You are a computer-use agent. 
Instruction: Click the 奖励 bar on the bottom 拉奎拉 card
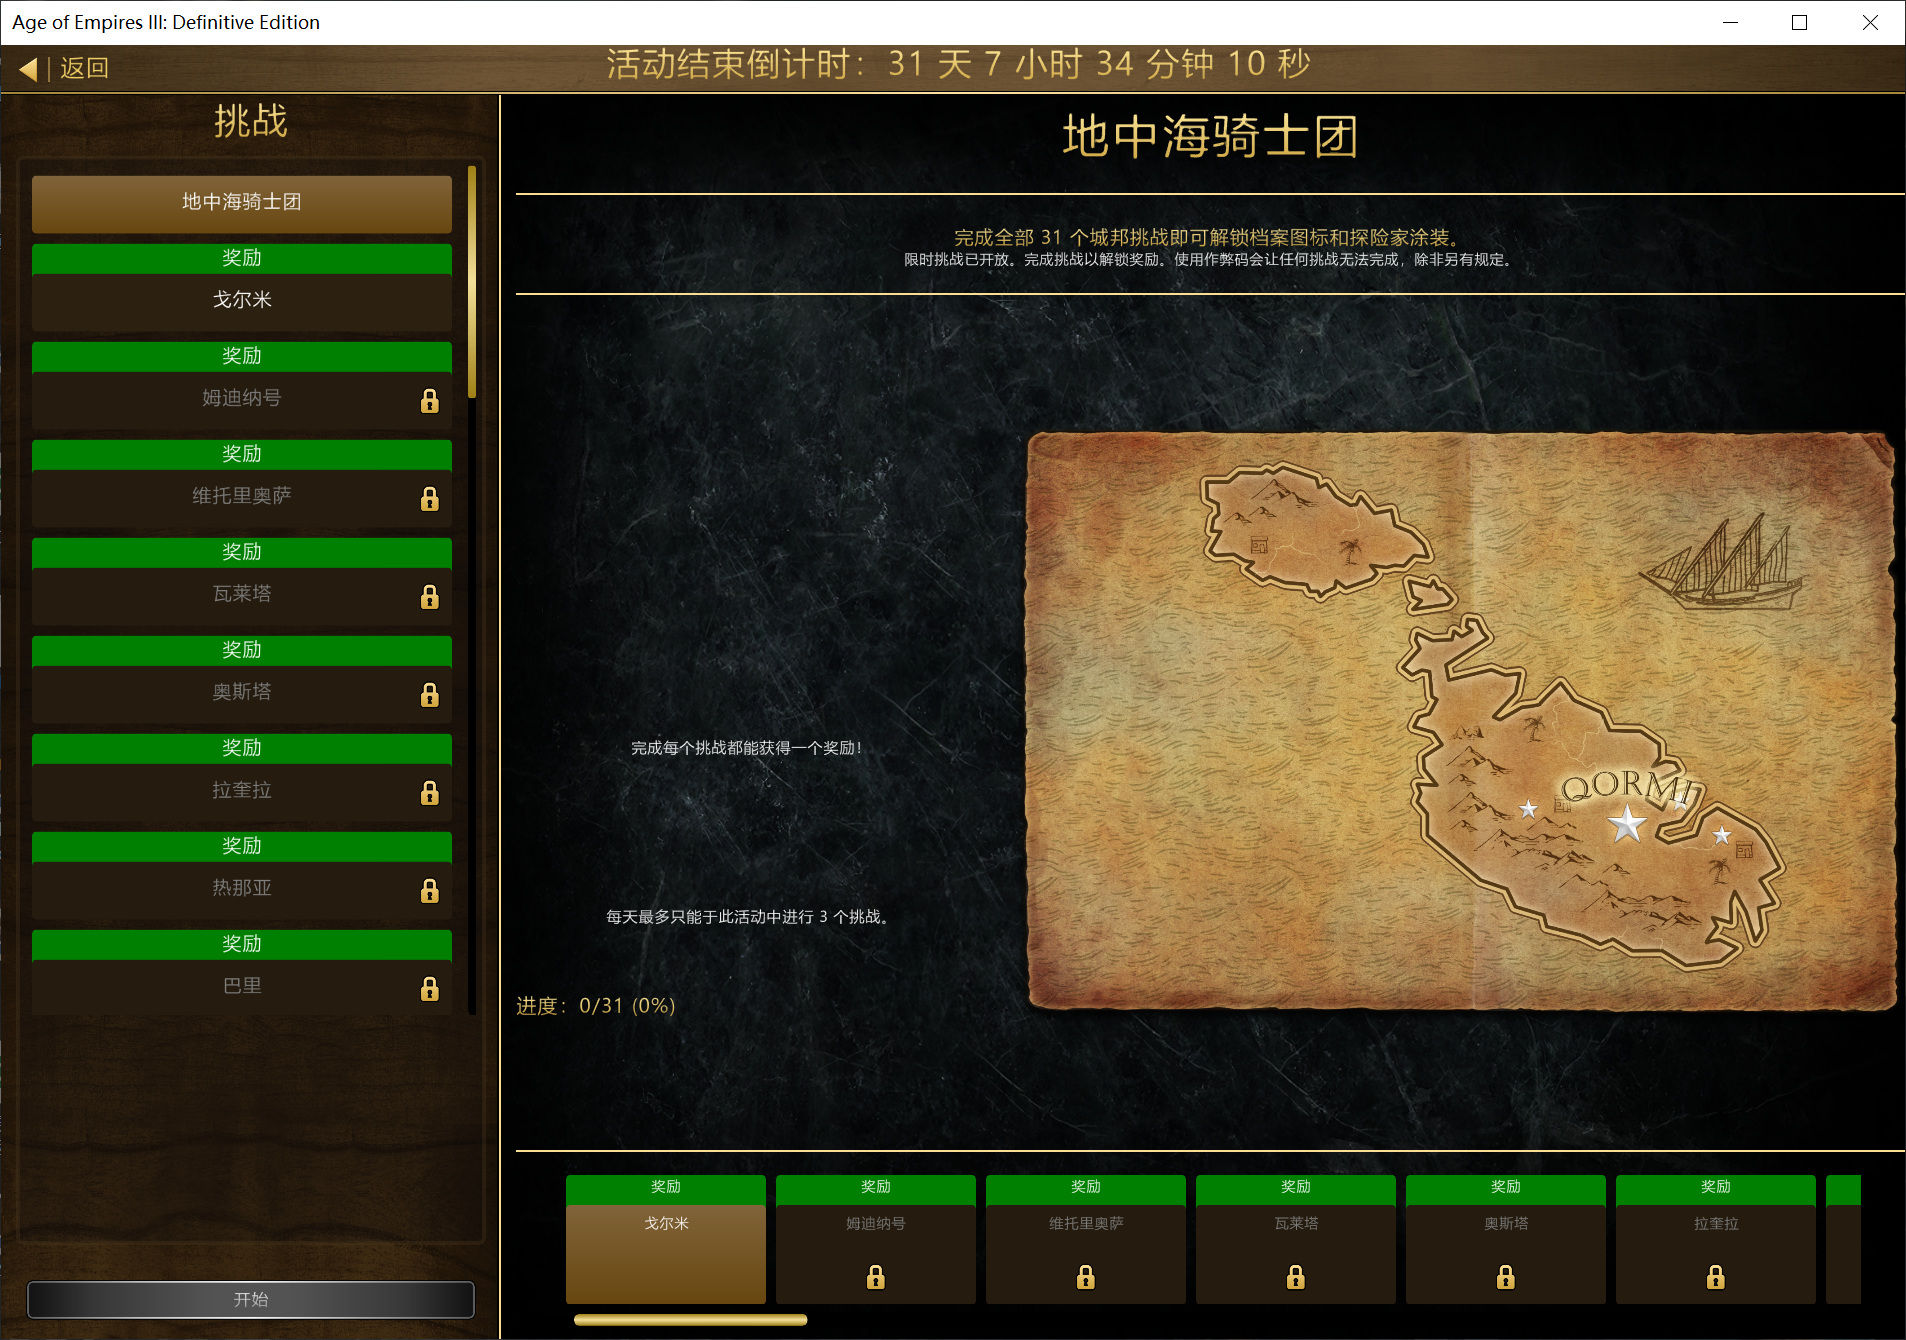point(1716,1189)
